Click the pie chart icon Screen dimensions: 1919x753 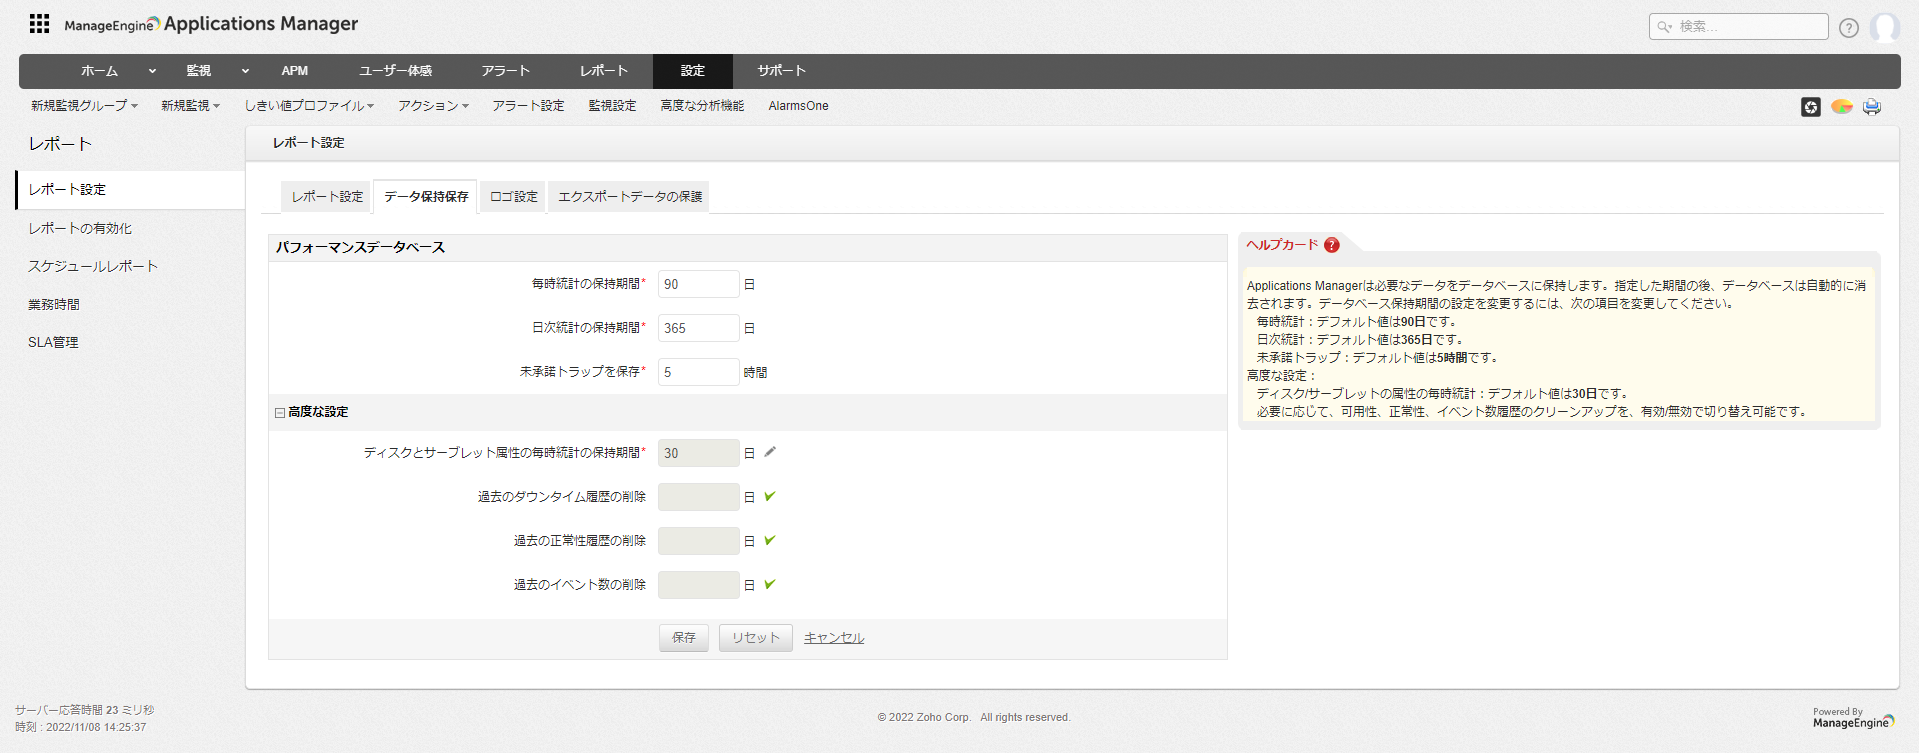click(1841, 107)
